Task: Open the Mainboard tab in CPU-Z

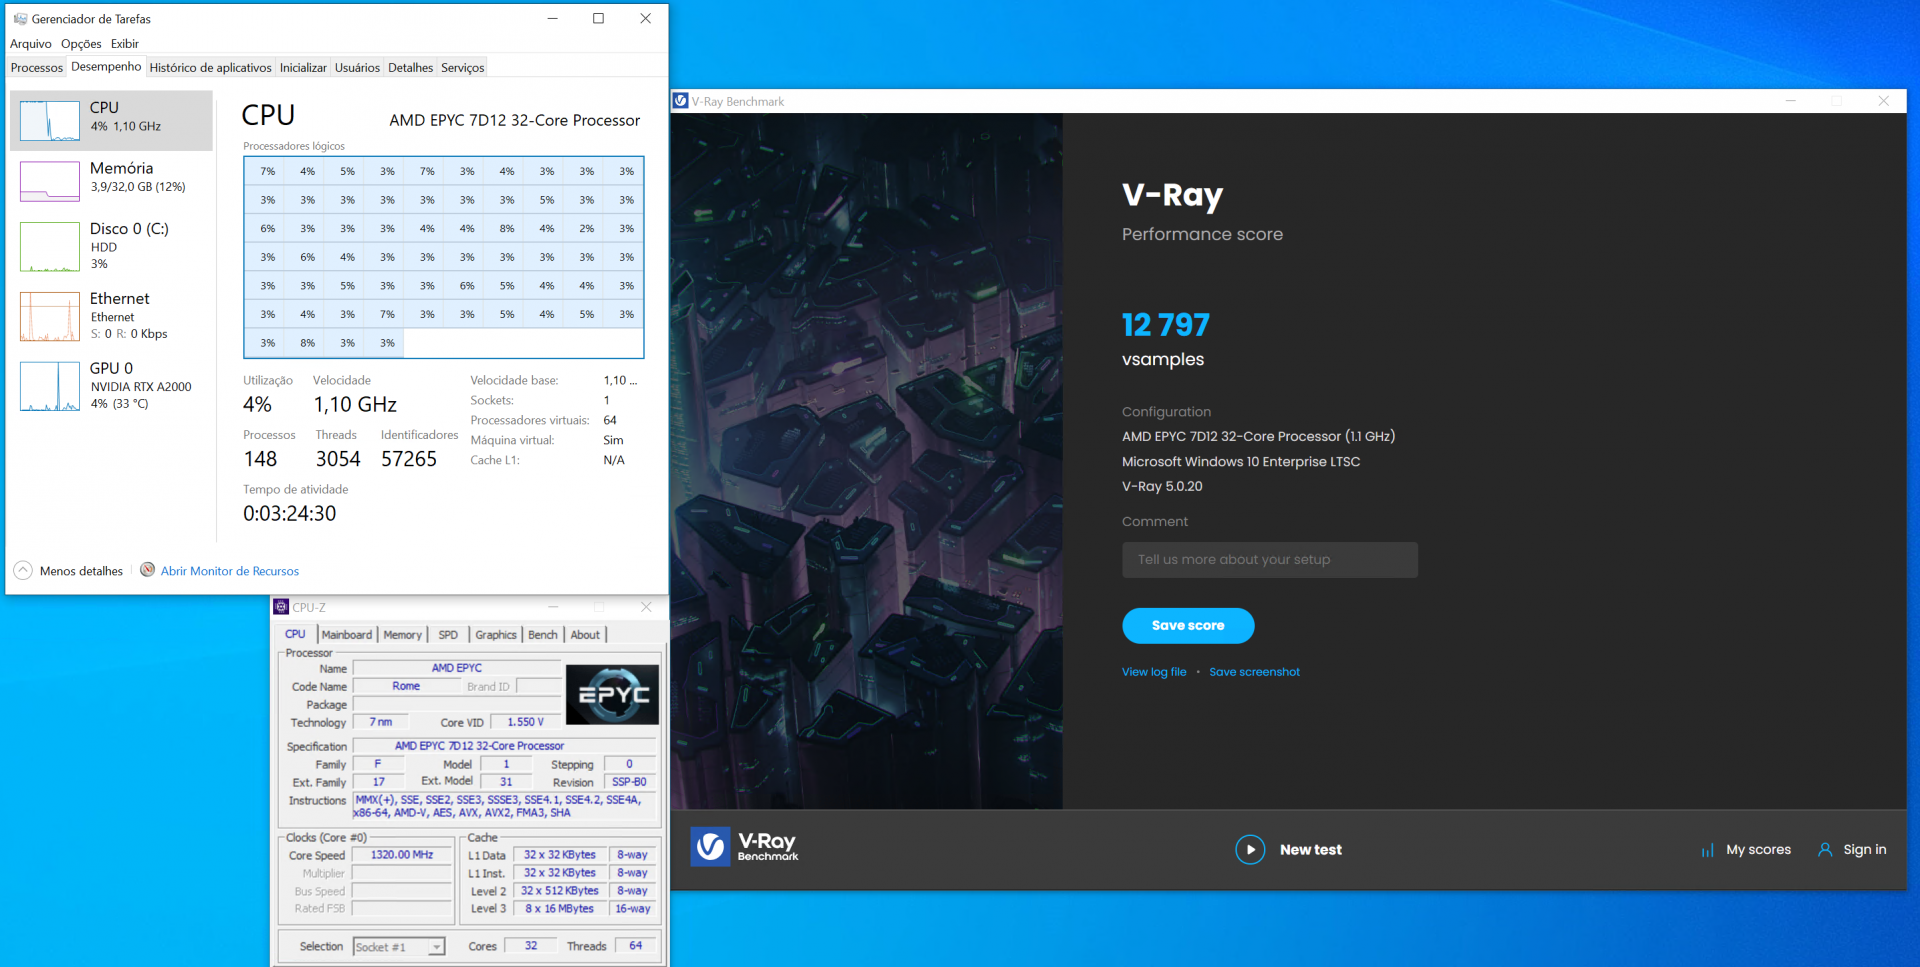Action: (x=347, y=635)
